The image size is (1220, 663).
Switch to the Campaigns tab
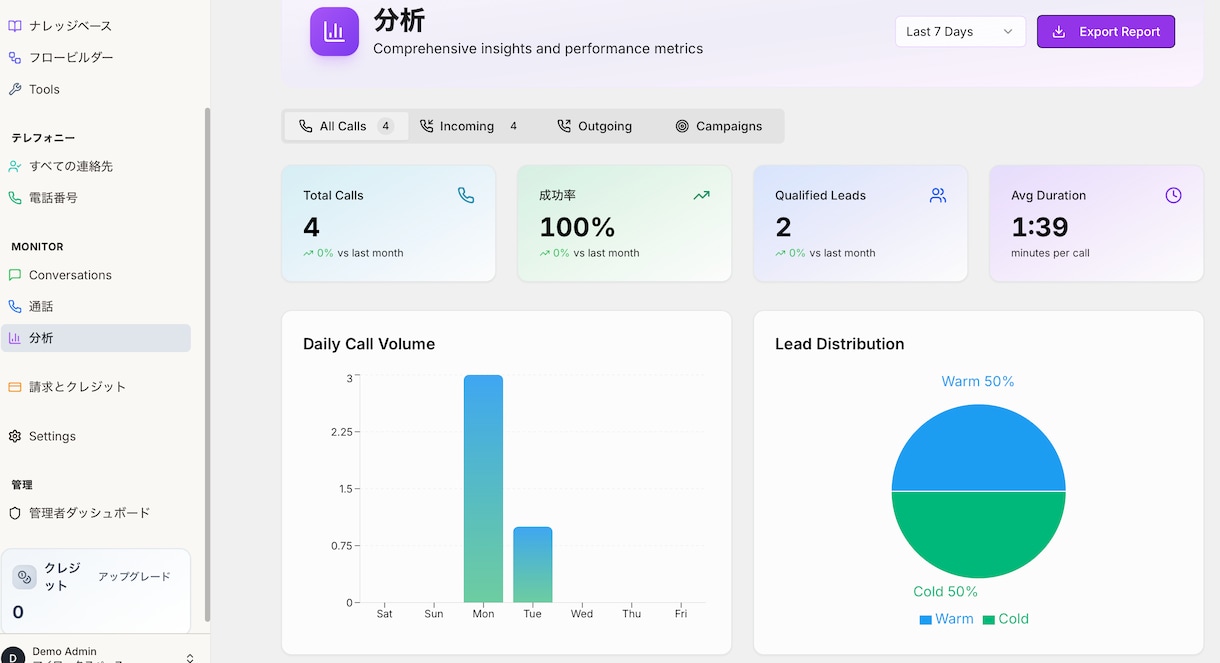[x=719, y=126]
